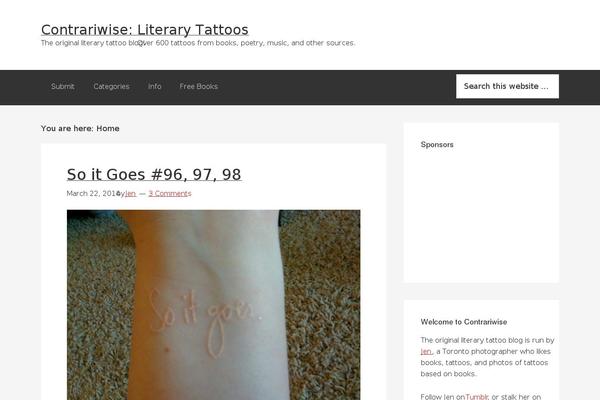Click the Welcome to Contrariwise heading
Image resolution: width=600 pixels, height=400 pixels.
click(464, 322)
